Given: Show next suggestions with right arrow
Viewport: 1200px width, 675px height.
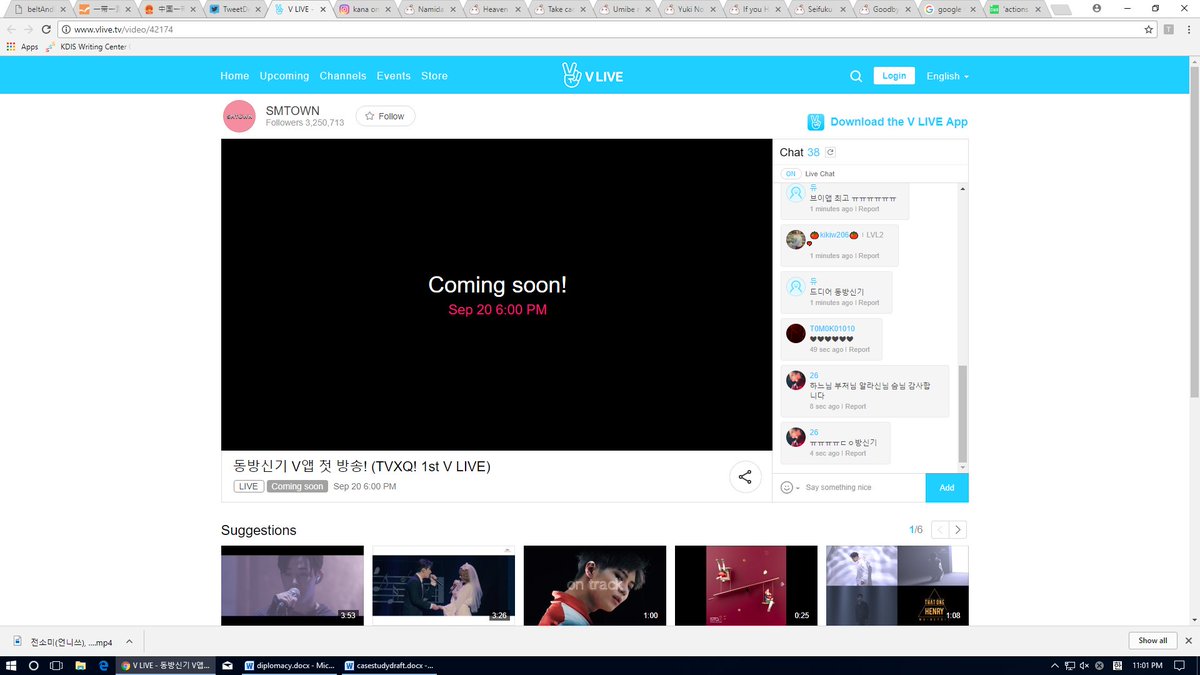Looking at the screenshot, I should coord(959,530).
